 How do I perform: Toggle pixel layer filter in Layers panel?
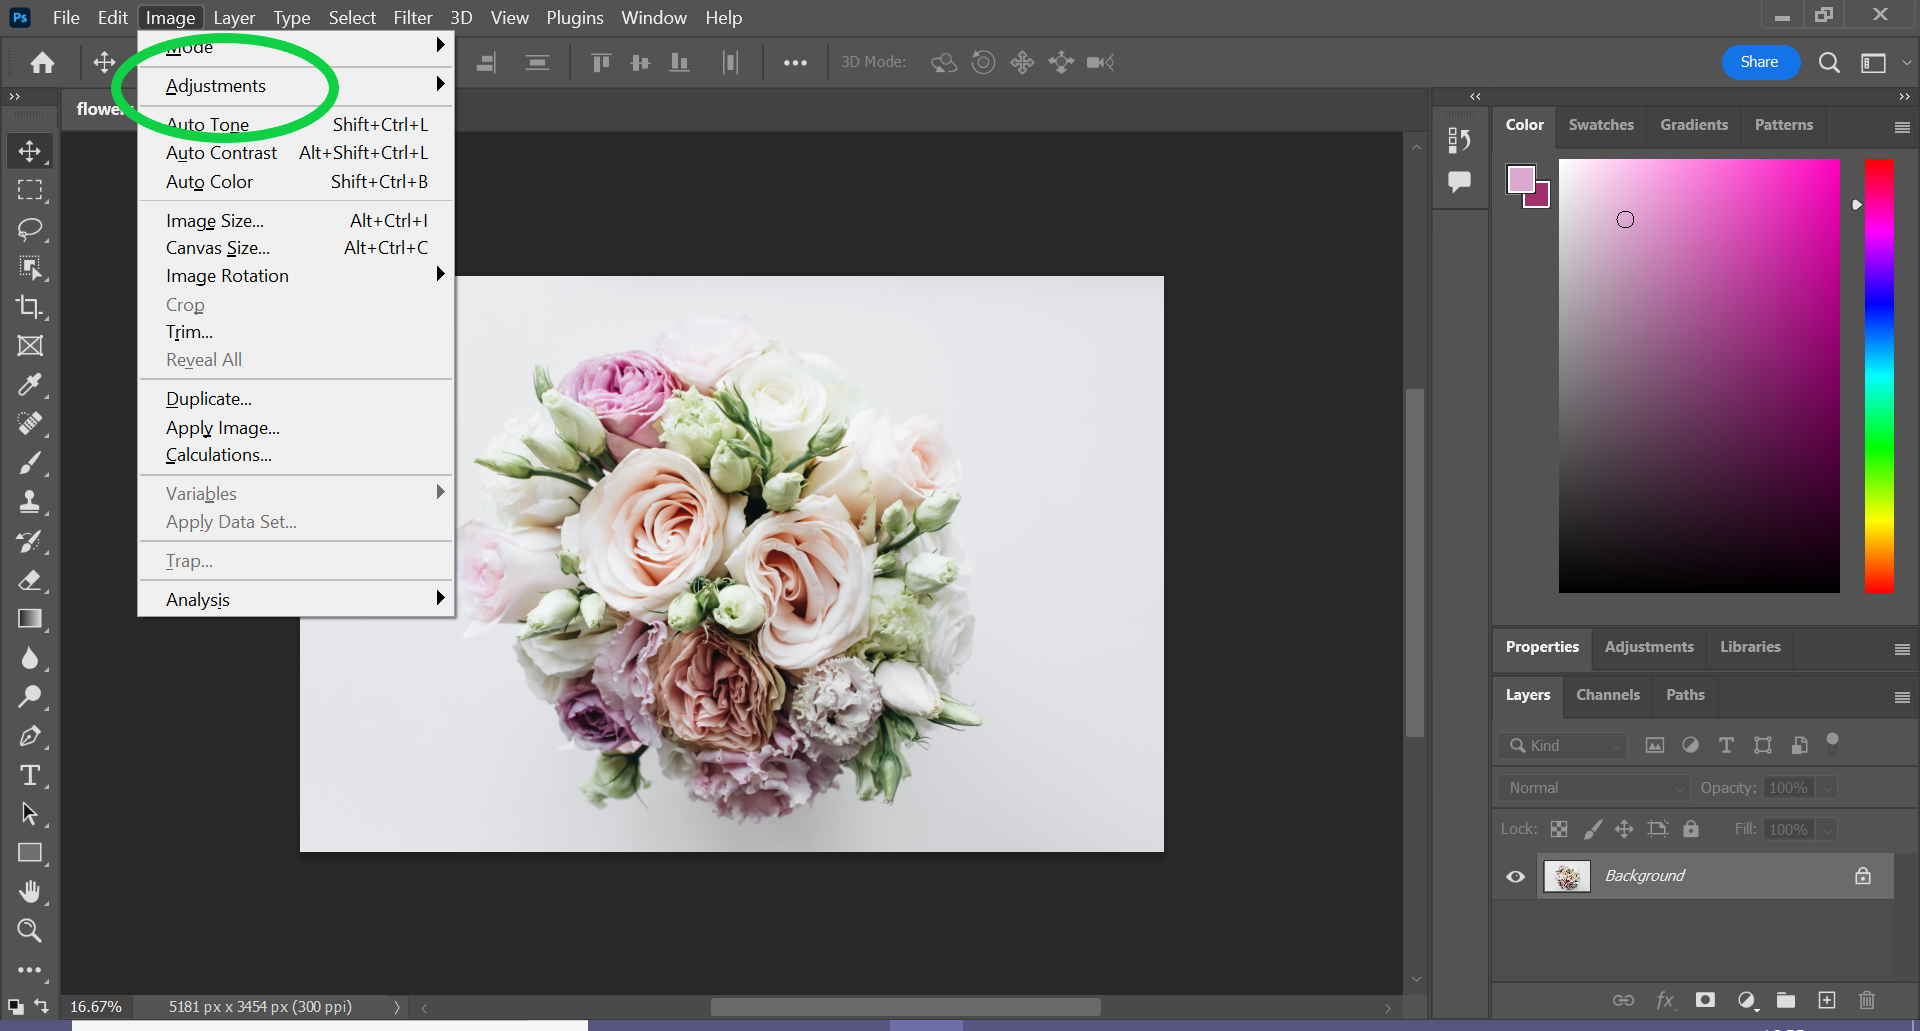(x=1655, y=745)
